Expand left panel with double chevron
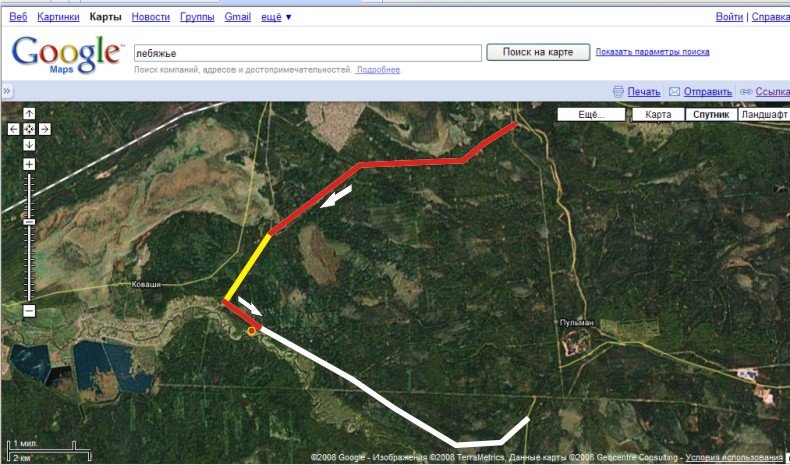Image resolution: width=790 pixels, height=465 pixels. pos(7,91)
